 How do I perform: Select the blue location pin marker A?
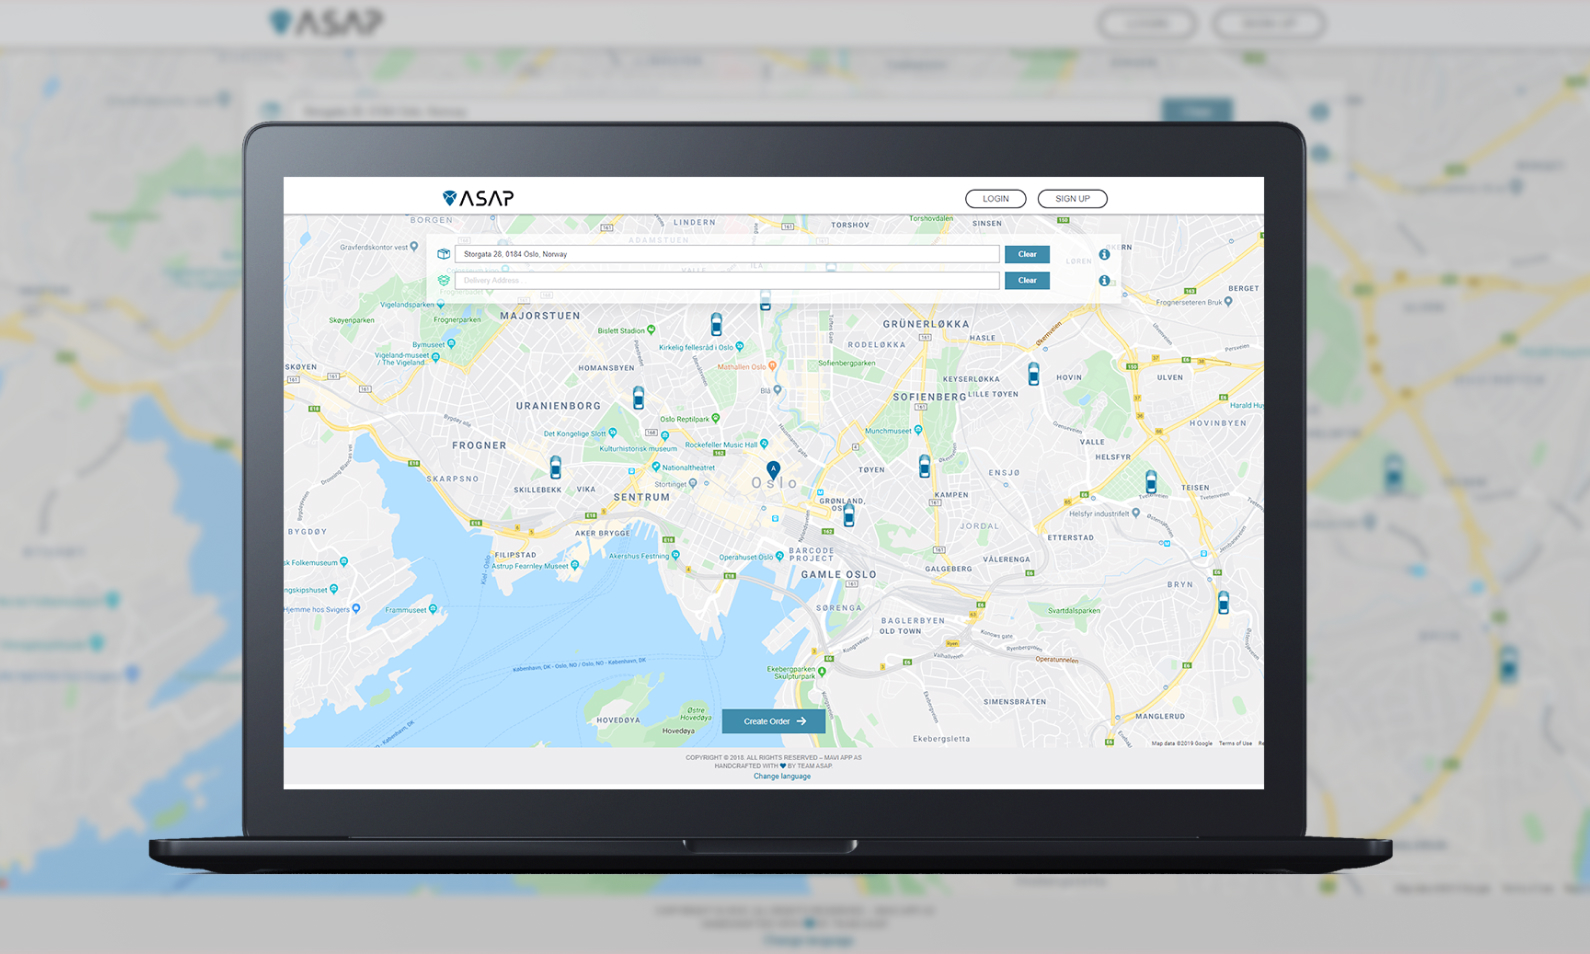coord(773,469)
